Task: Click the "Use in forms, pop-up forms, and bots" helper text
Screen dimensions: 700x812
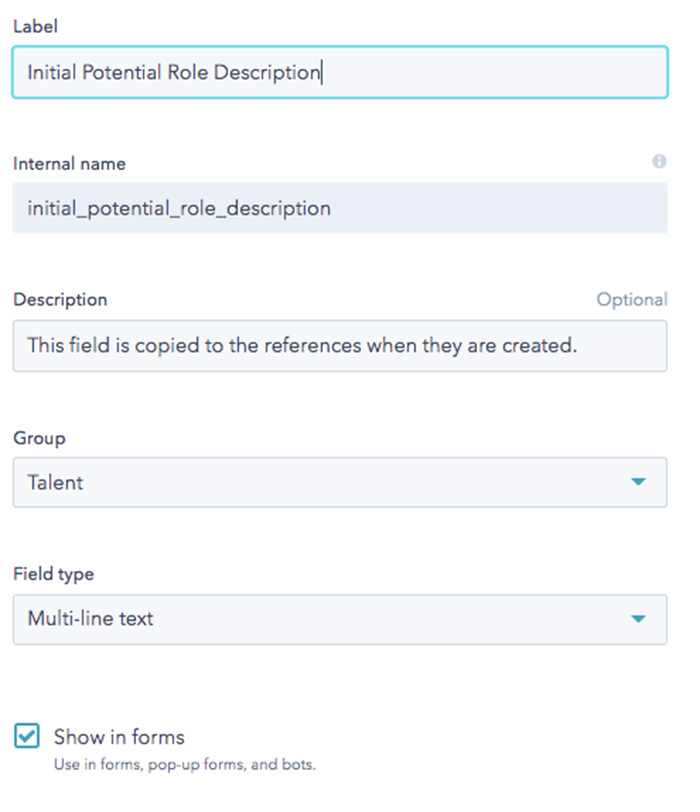Action: 185,764
